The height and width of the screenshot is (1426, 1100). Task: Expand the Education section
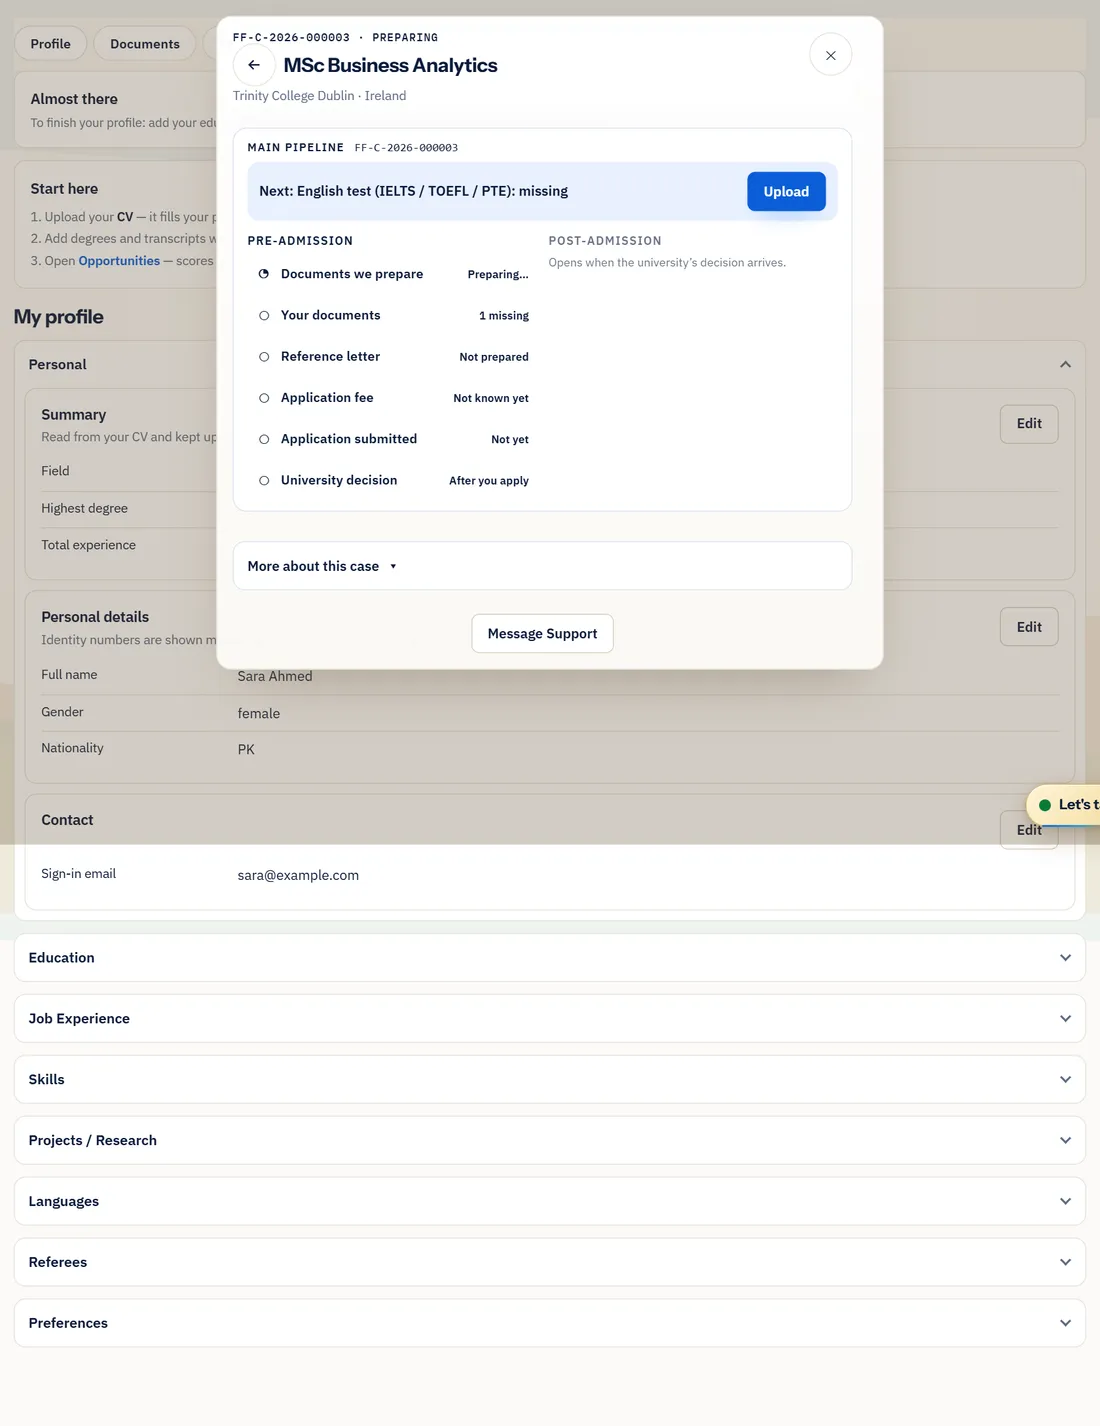(x=550, y=958)
